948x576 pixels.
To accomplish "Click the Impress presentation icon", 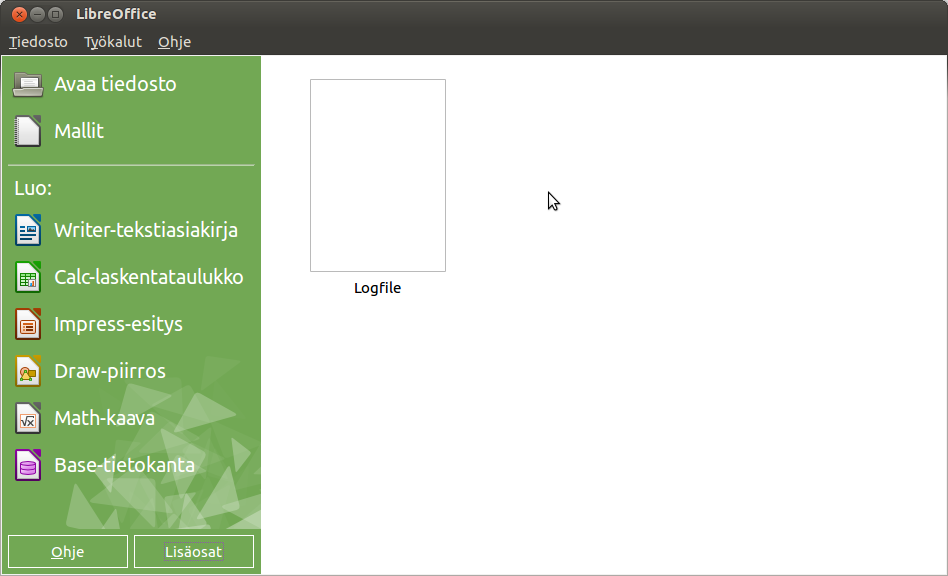I will click(28, 324).
